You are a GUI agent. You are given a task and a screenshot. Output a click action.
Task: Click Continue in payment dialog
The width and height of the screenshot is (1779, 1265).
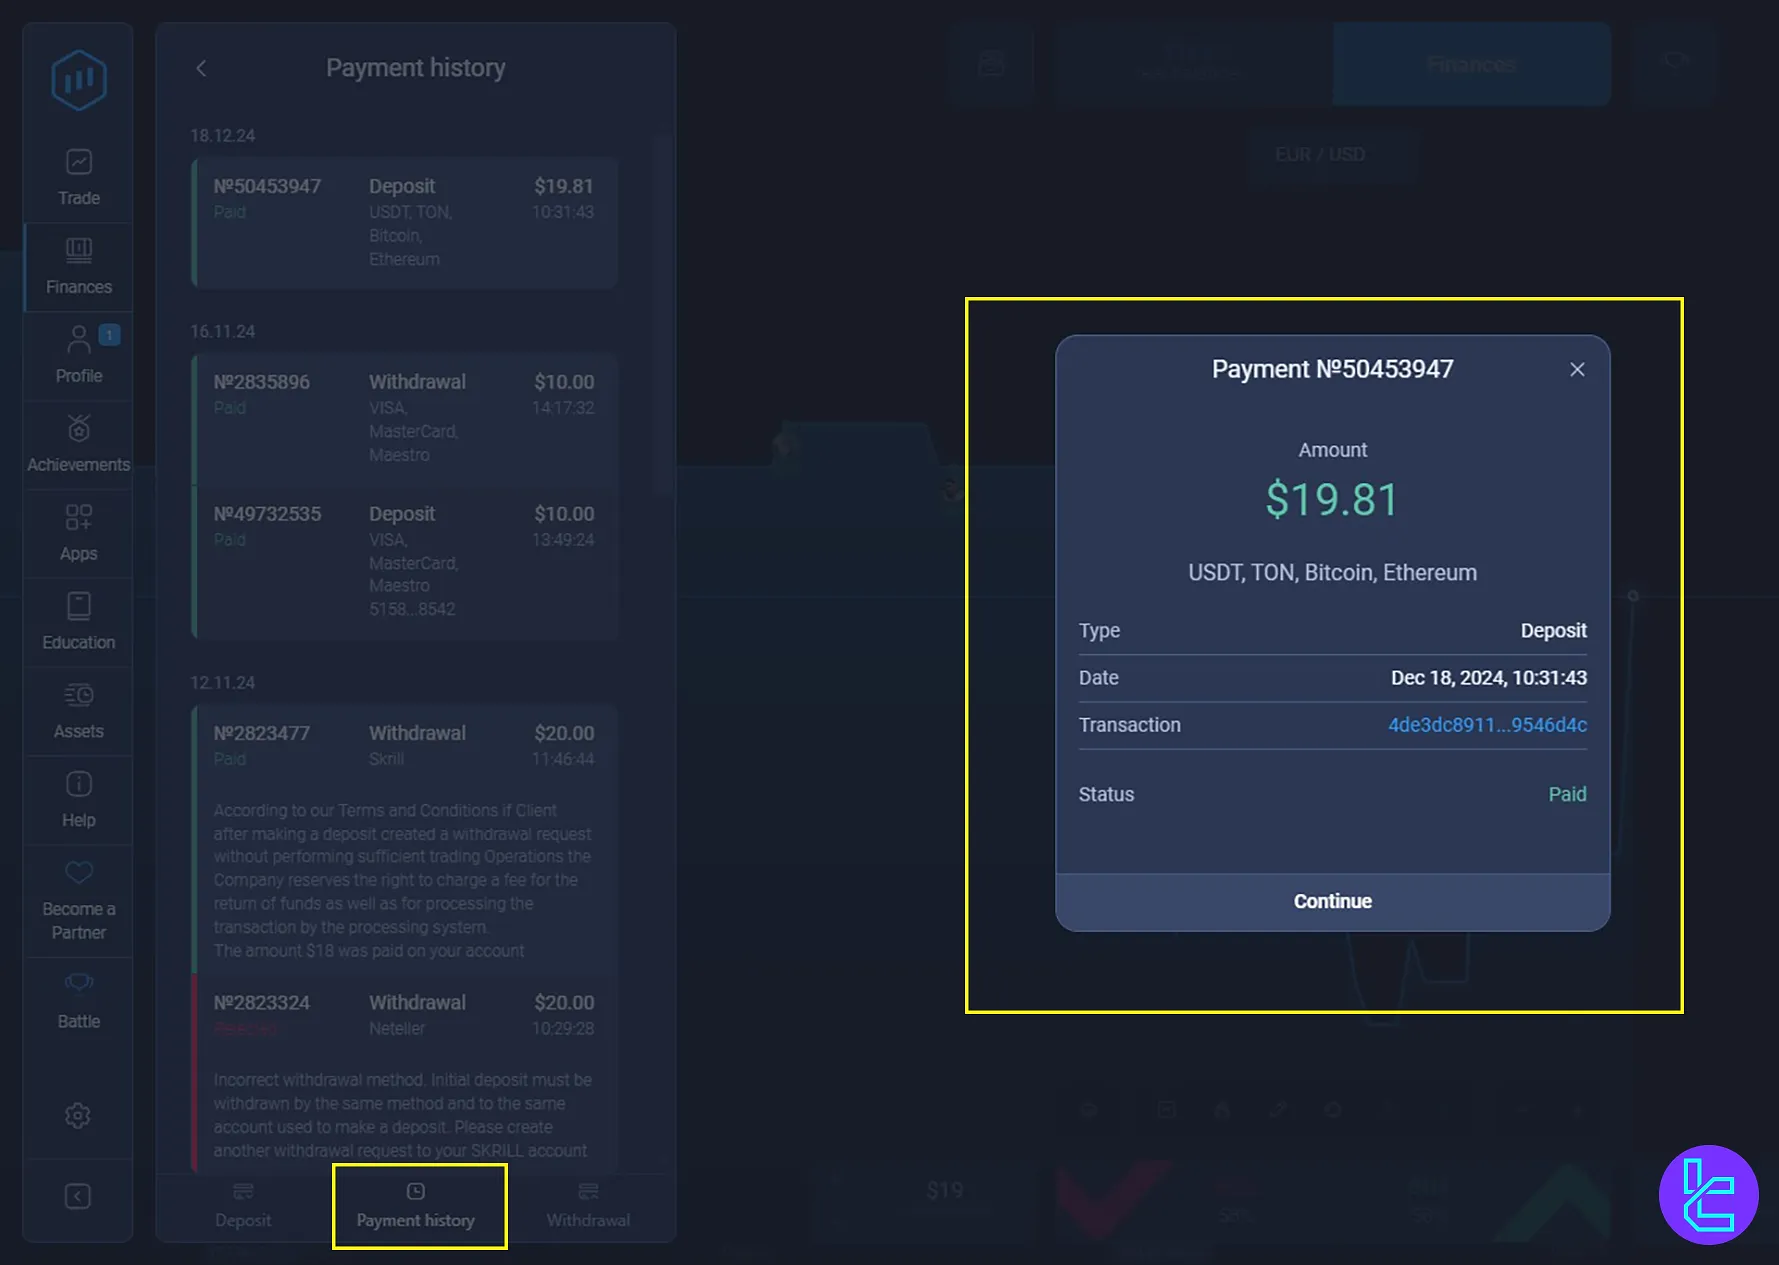(x=1333, y=902)
